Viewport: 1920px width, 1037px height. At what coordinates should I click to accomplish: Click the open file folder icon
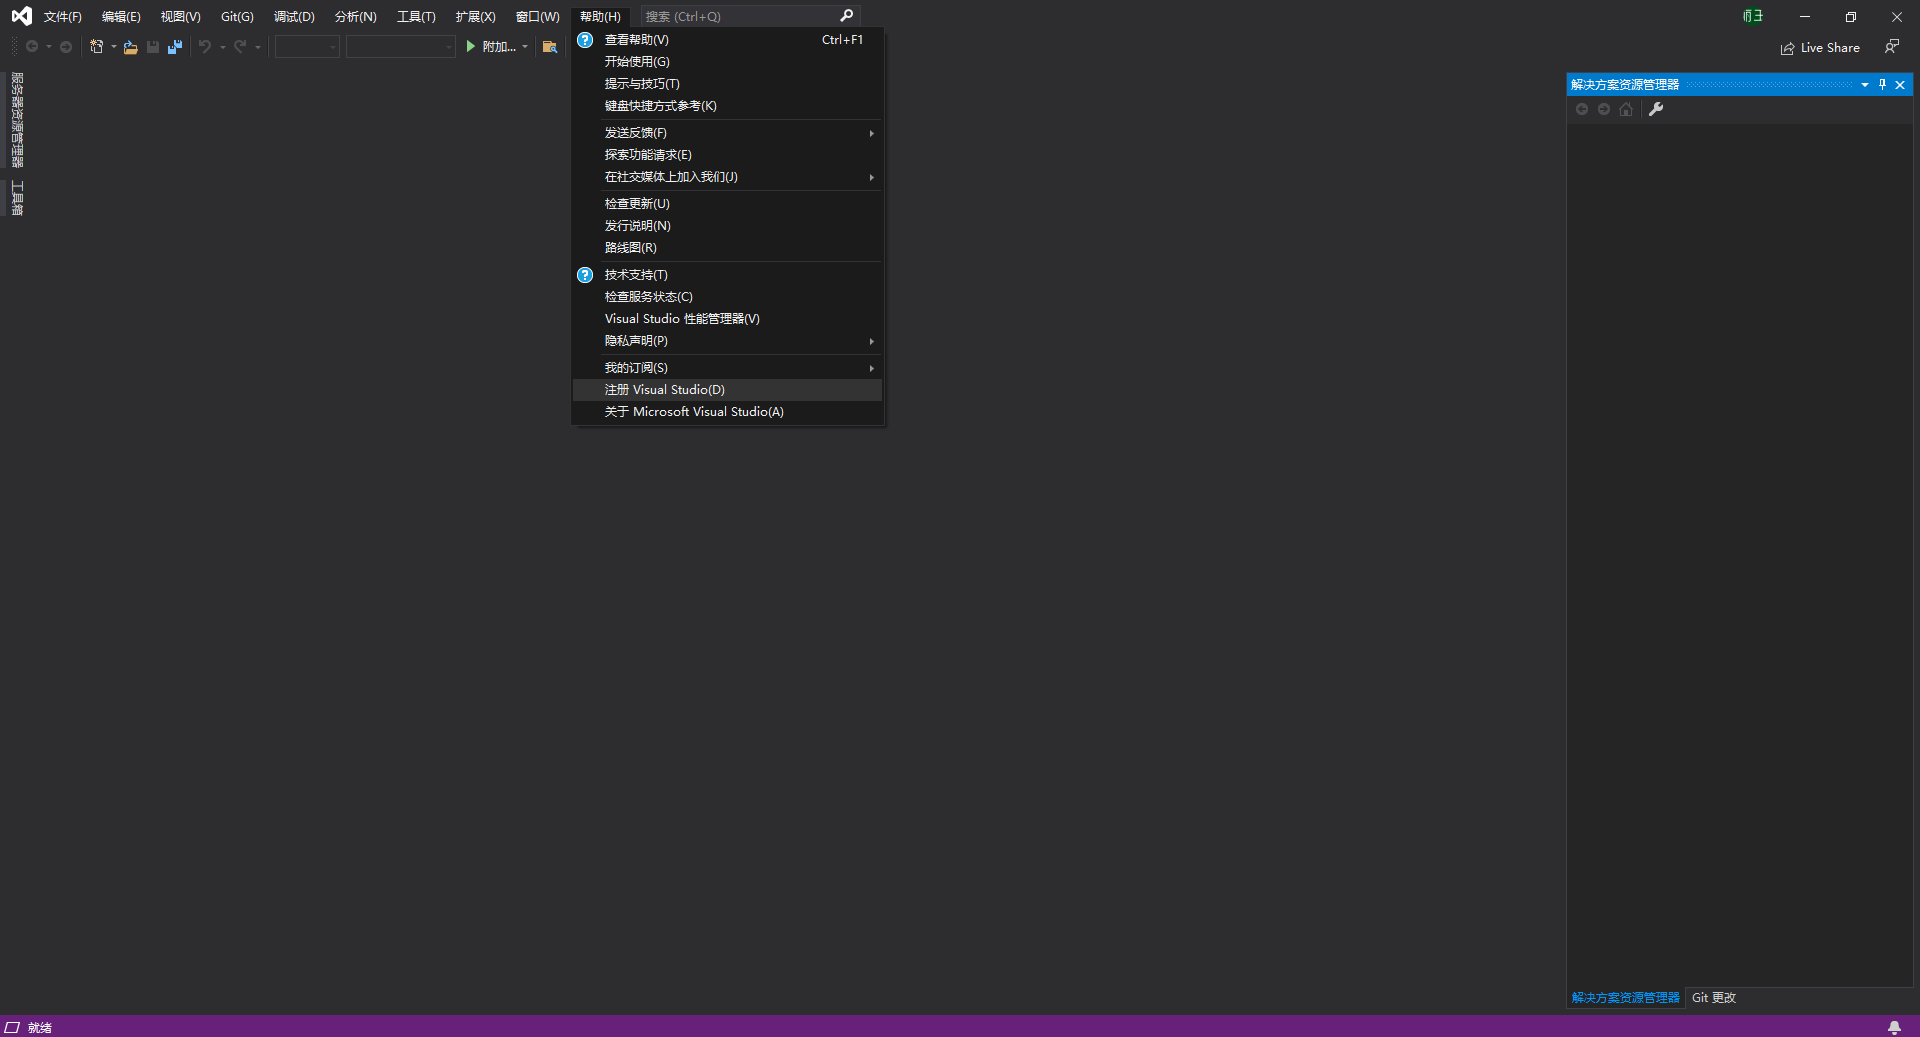pyautogui.click(x=131, y=47)
